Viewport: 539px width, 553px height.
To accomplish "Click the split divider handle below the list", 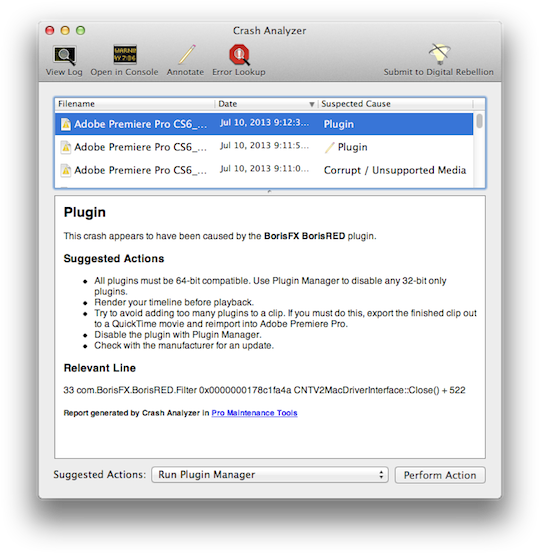I will point(270,192).
